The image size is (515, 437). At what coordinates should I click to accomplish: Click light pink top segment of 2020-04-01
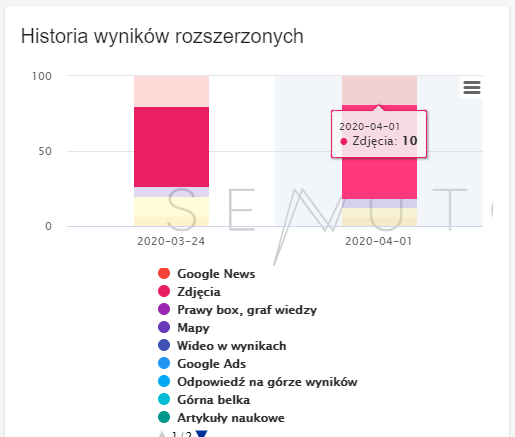tap(379, 90)
